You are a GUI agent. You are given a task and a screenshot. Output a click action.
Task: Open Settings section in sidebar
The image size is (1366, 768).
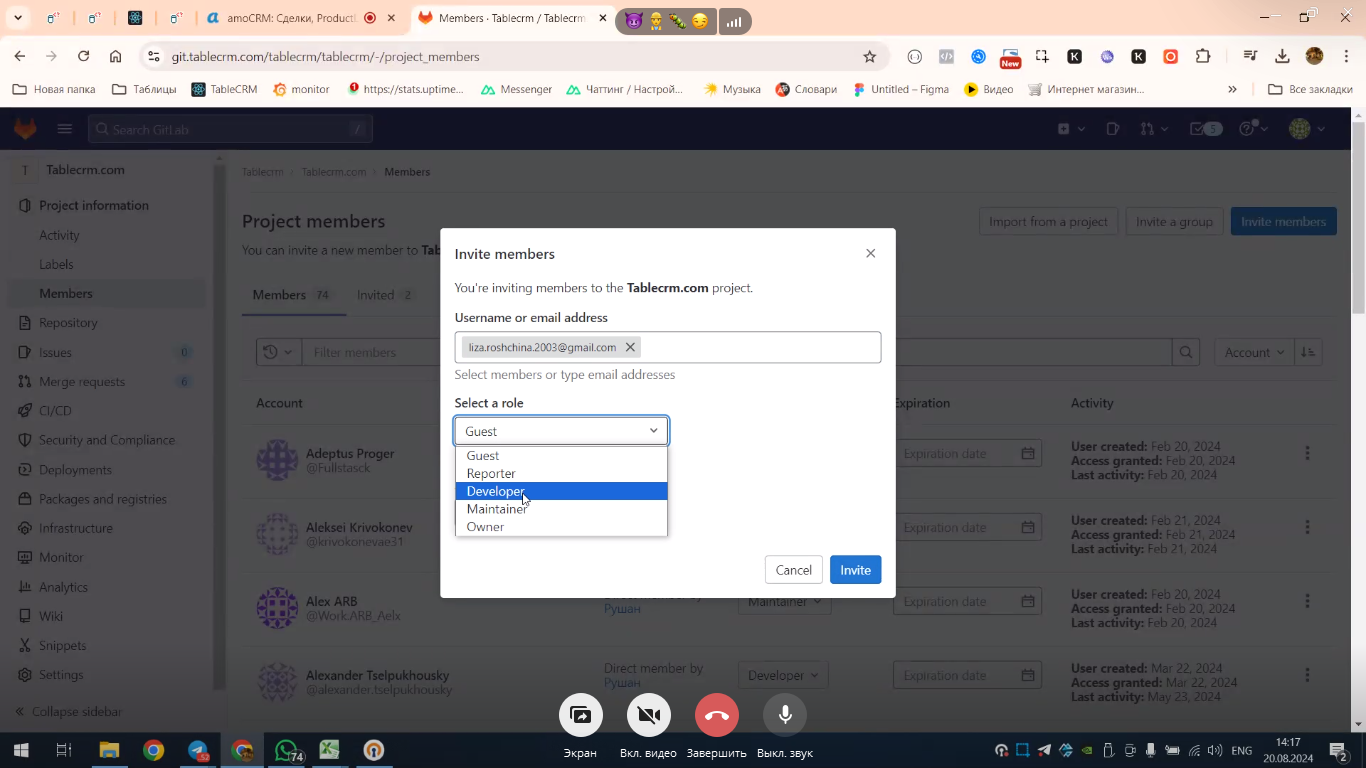[x=61, y=675]
